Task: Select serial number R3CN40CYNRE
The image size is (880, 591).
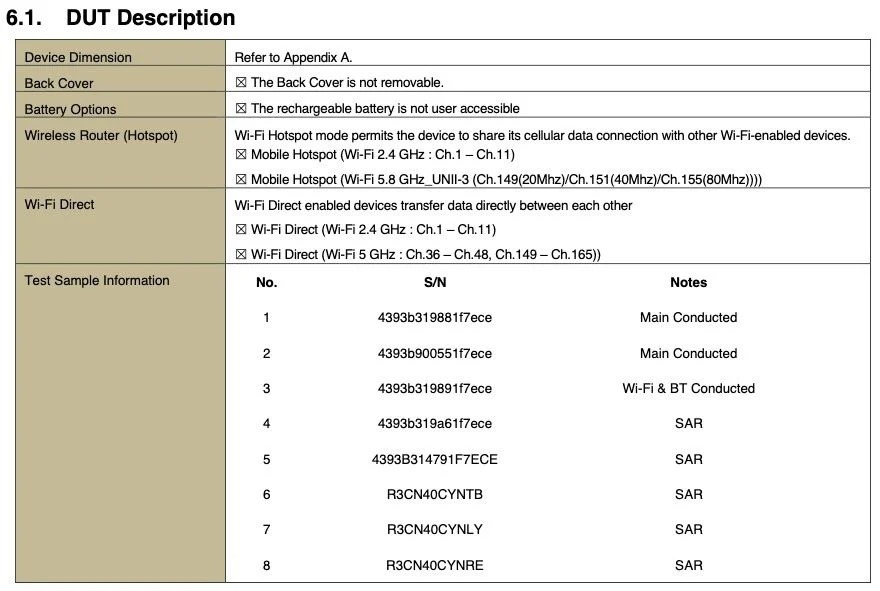Action: pos(434,565)
